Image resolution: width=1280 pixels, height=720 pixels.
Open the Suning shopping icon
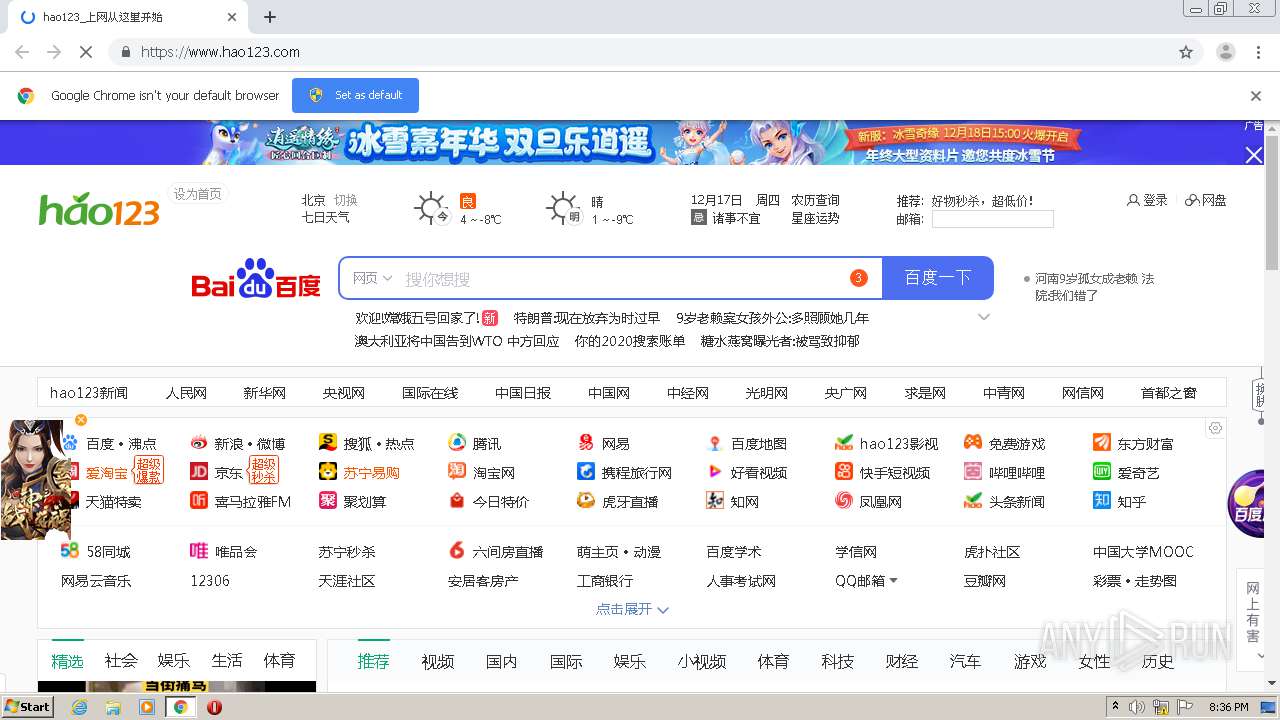pos(328,472)
